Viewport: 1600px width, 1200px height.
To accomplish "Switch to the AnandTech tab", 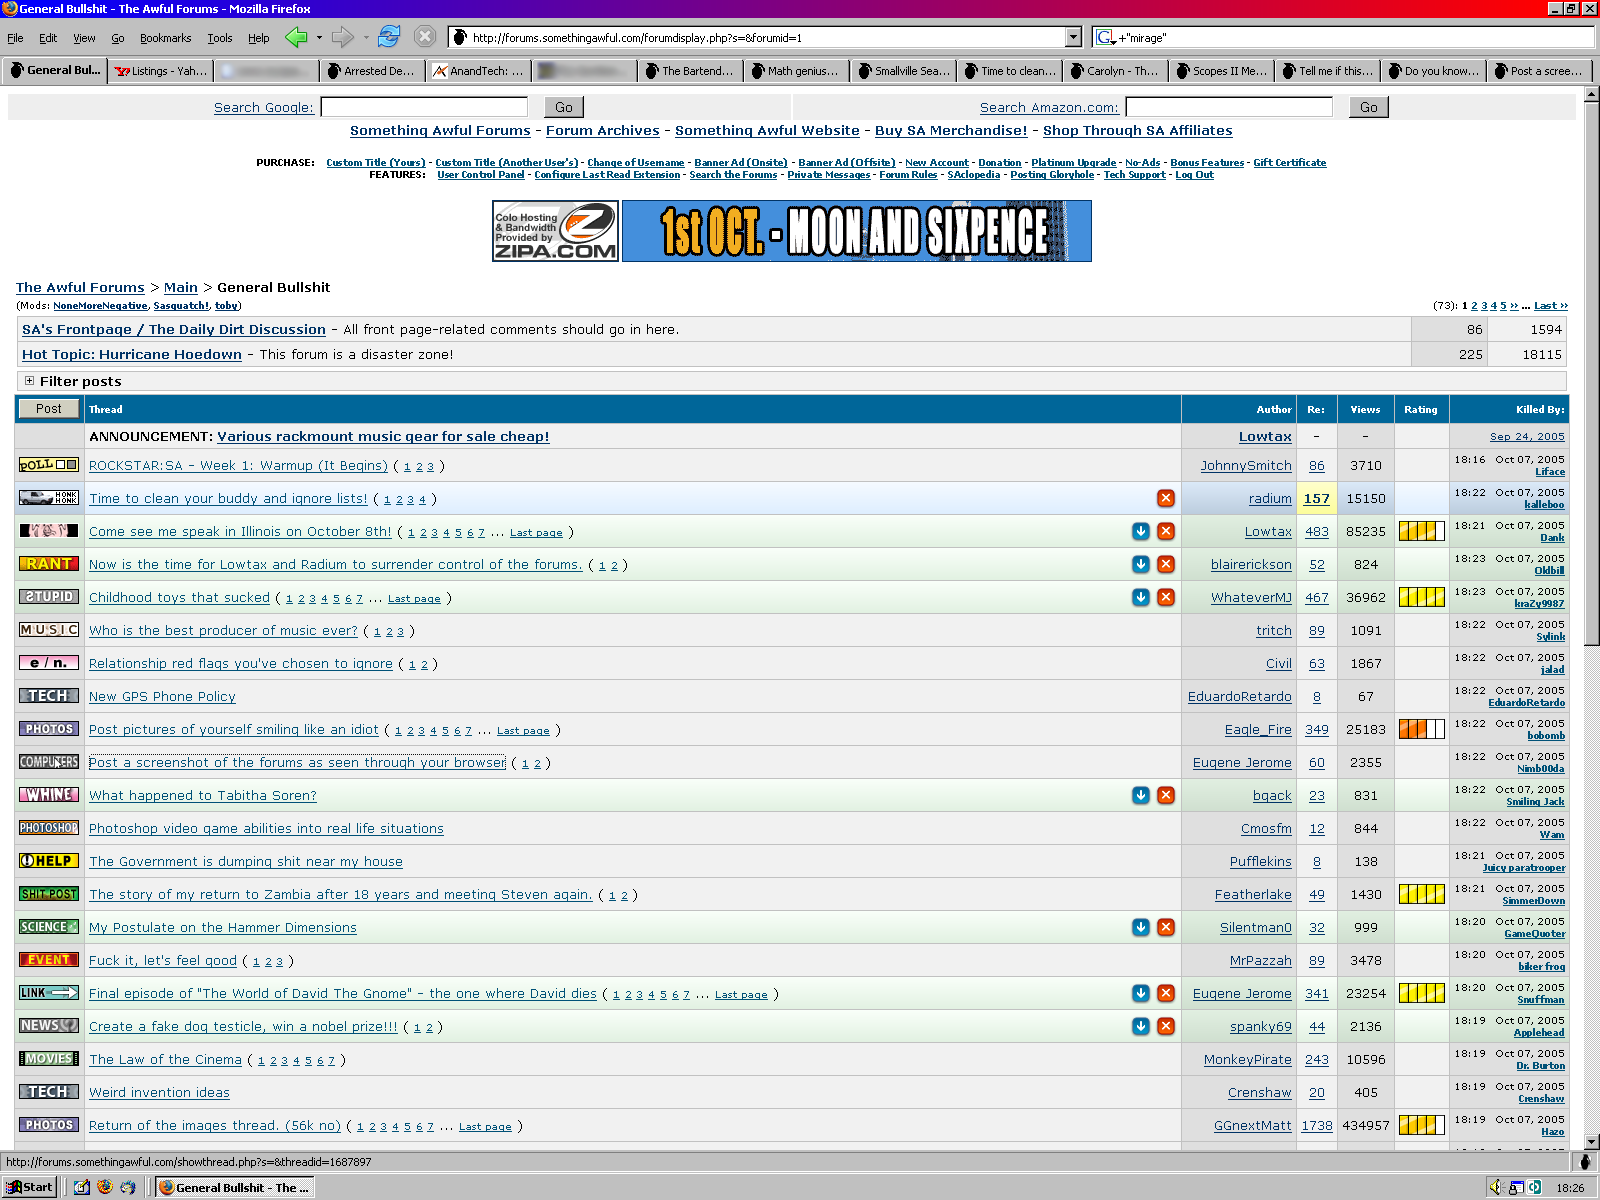I will click(x=478, y=71).
